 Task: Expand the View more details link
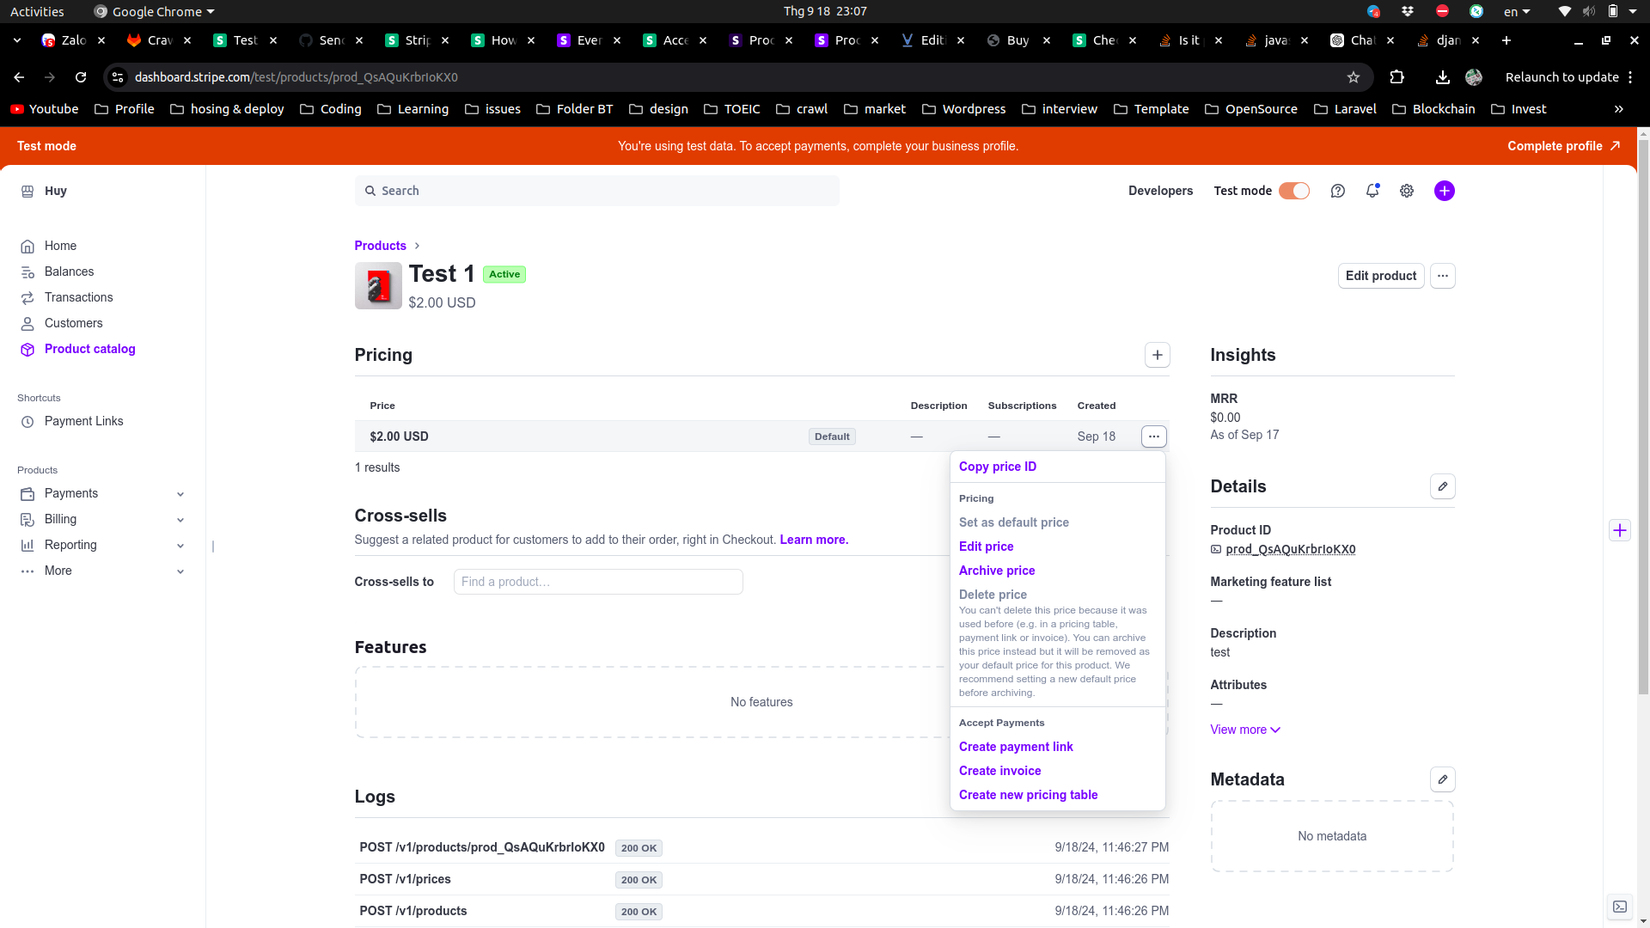pyautogui.click(x=1244, y=729)
